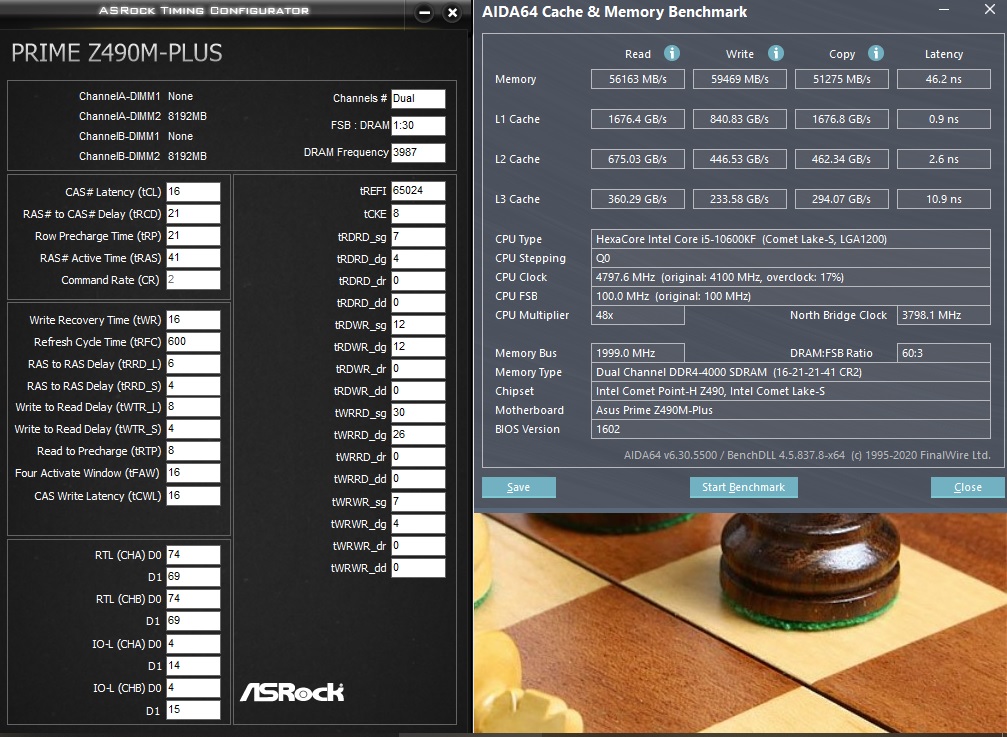Select the IO-L (CHB) D1 field showing 15
The image size is (1007, 737).
pos(193,710)
